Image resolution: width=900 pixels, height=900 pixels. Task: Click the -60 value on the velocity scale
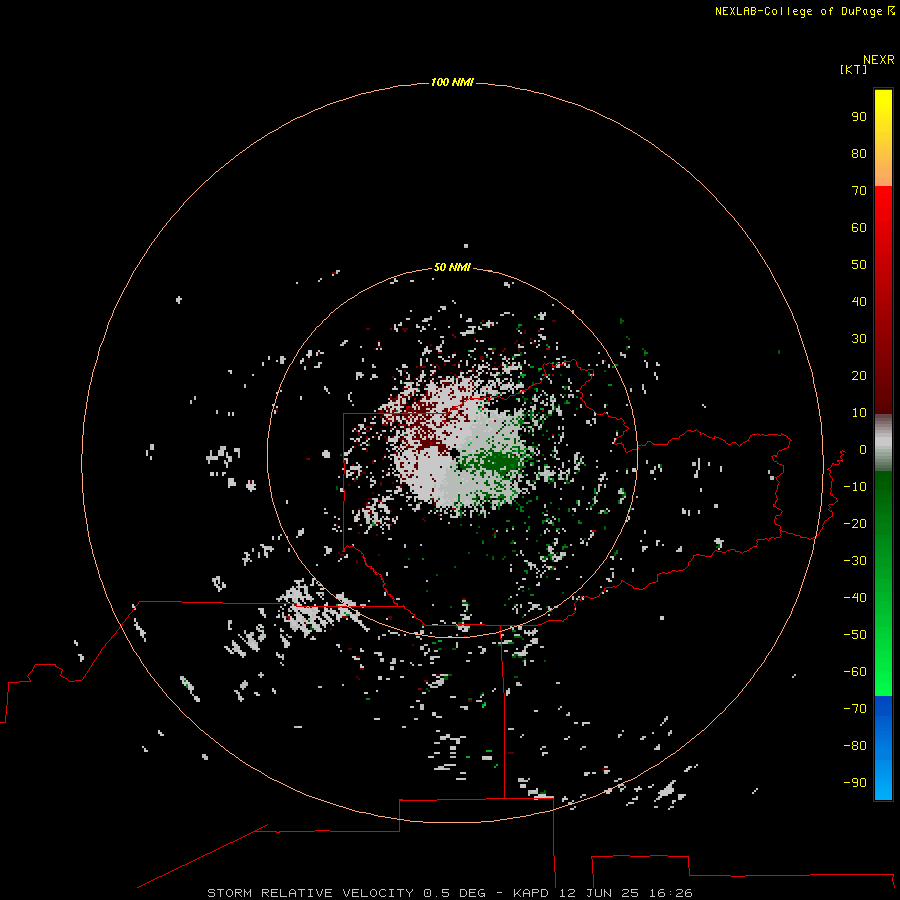tap(855, 672)
